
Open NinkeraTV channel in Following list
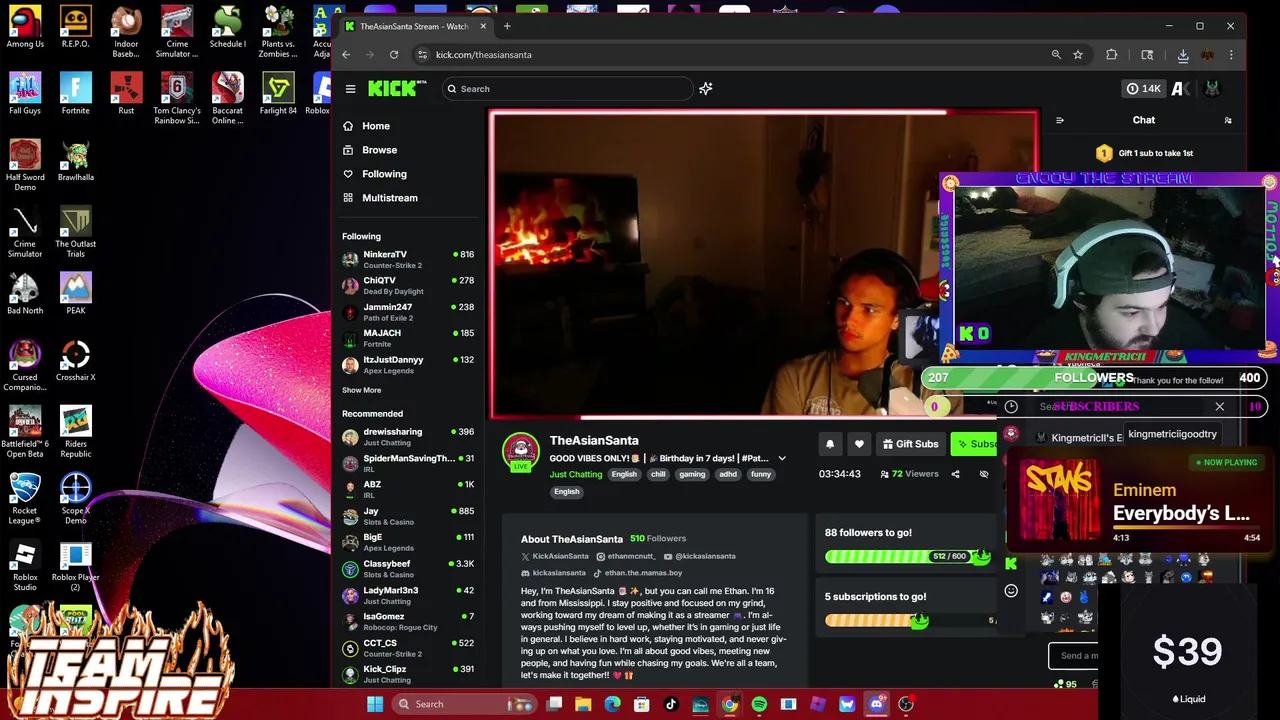[408, 259]
